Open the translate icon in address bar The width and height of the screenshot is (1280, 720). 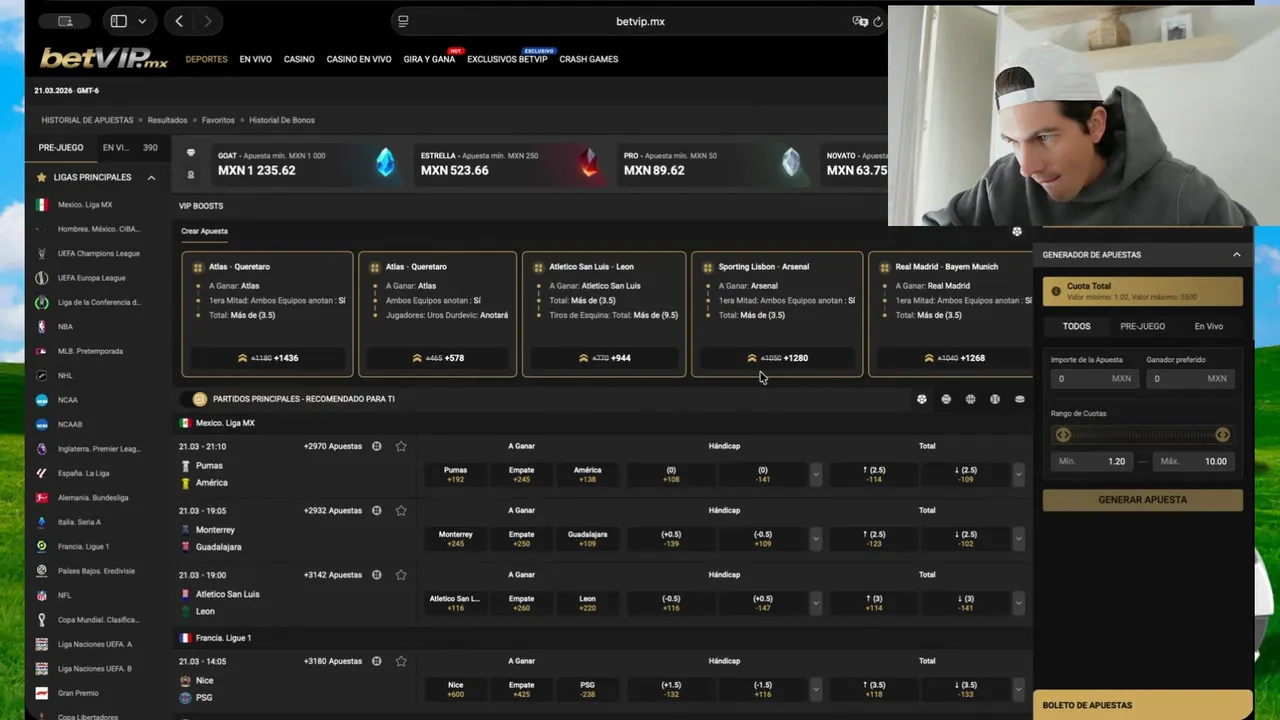click(859, 21)
